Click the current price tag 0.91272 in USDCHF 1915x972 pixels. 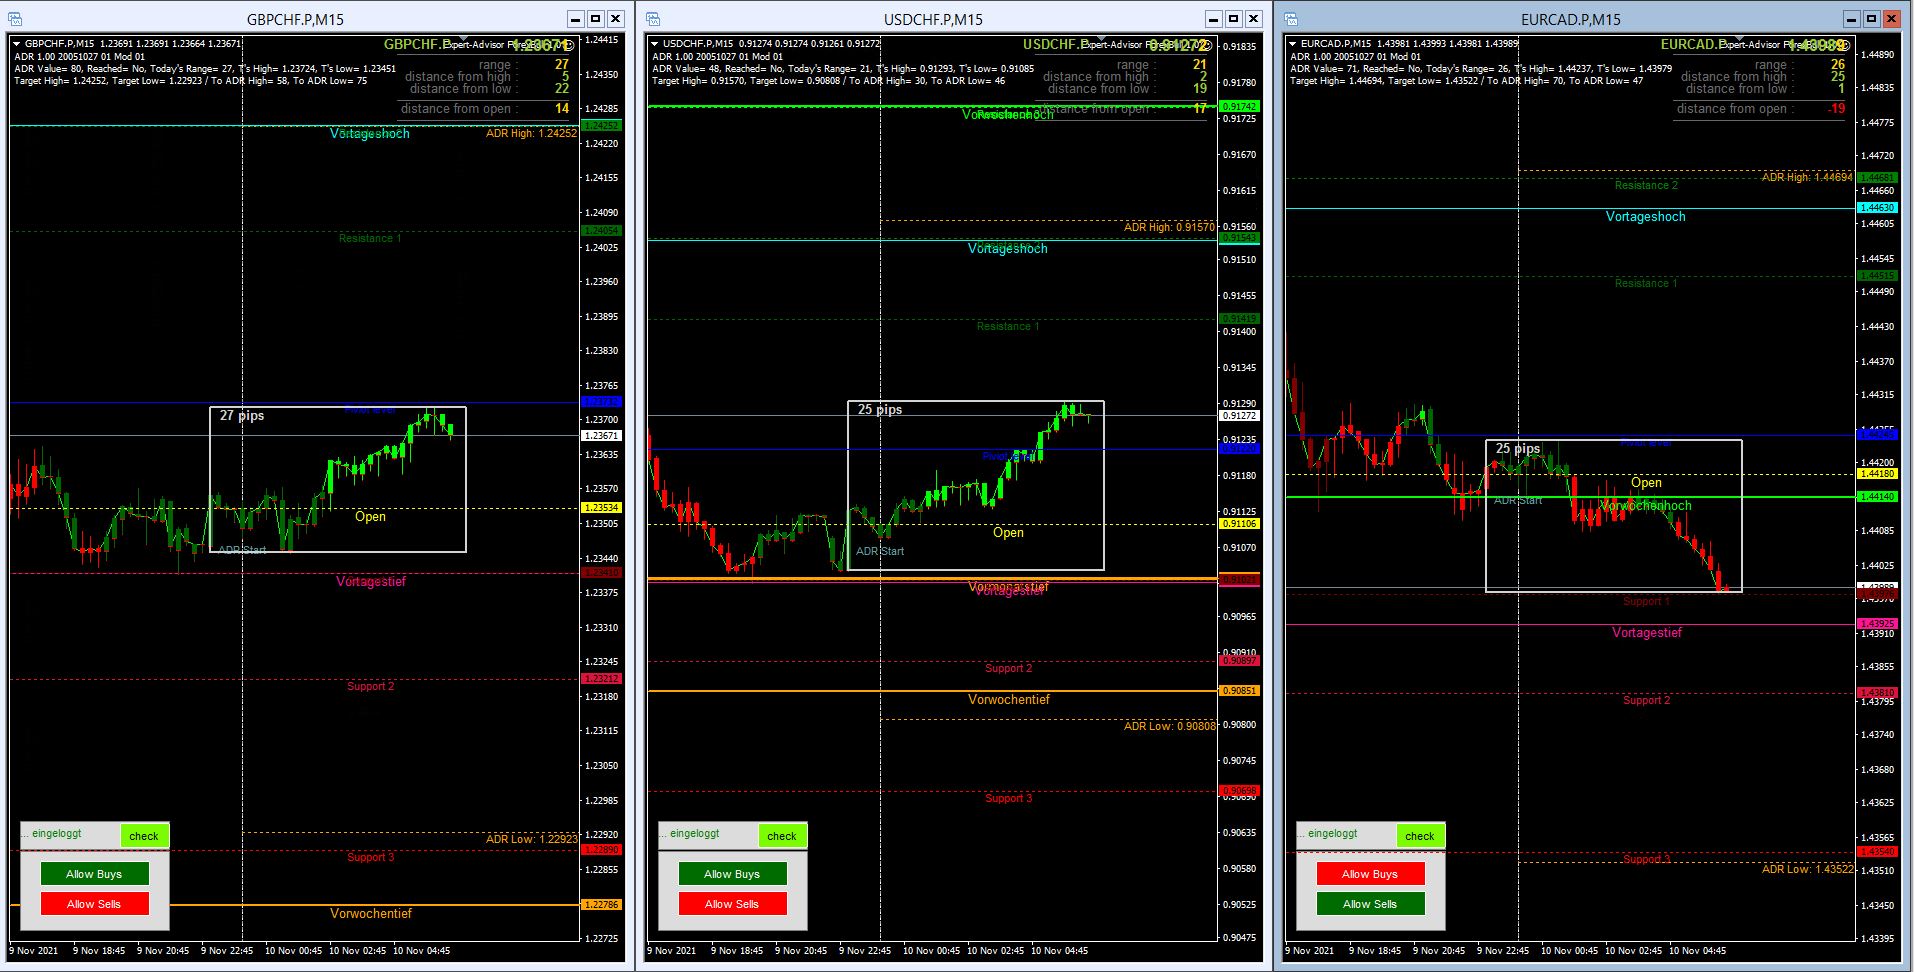[1240, 416]
